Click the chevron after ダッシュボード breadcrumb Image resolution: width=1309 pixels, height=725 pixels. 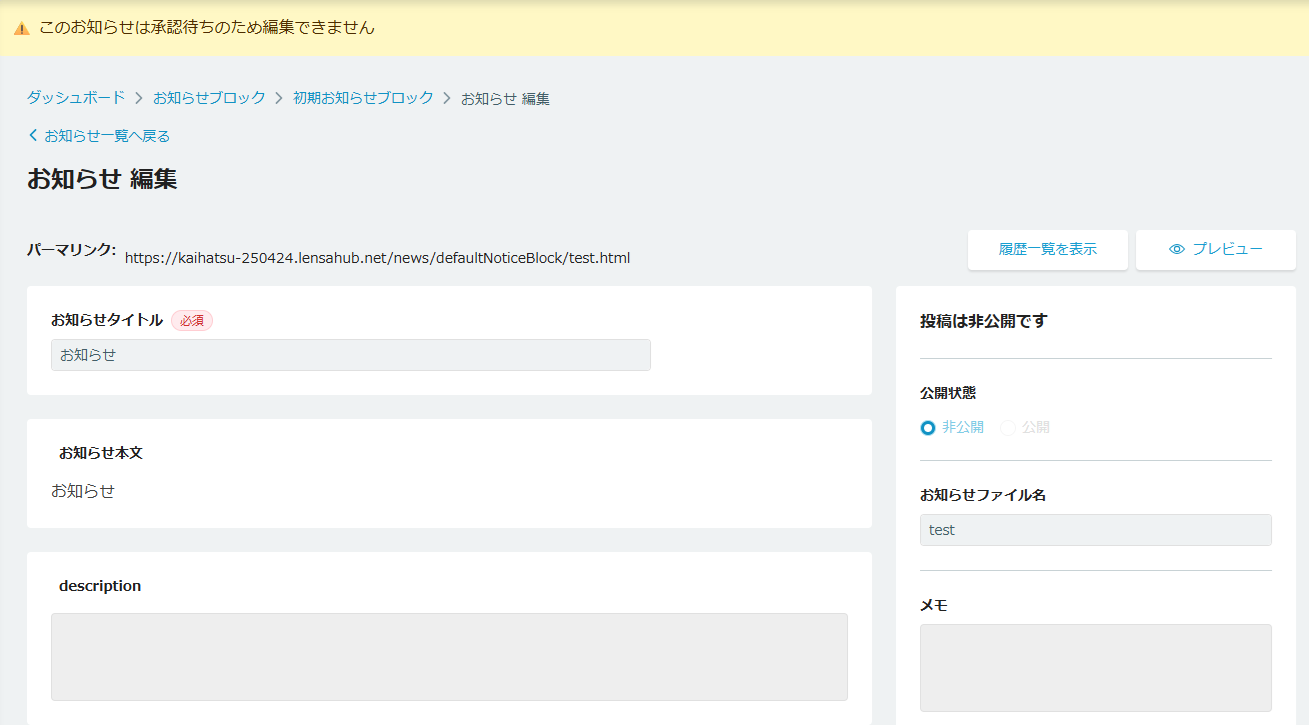click(x=139, y=98)
